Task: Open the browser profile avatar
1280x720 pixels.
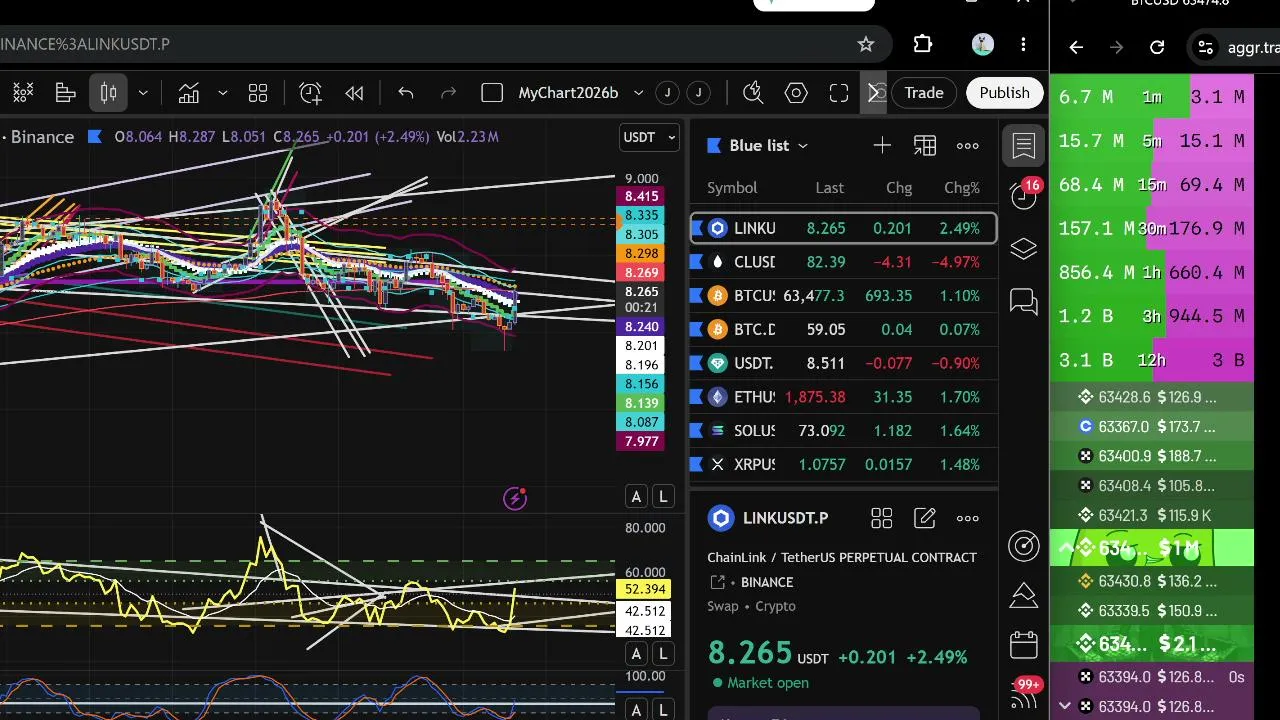Action: pyautogui.click(x=982, y=44)
